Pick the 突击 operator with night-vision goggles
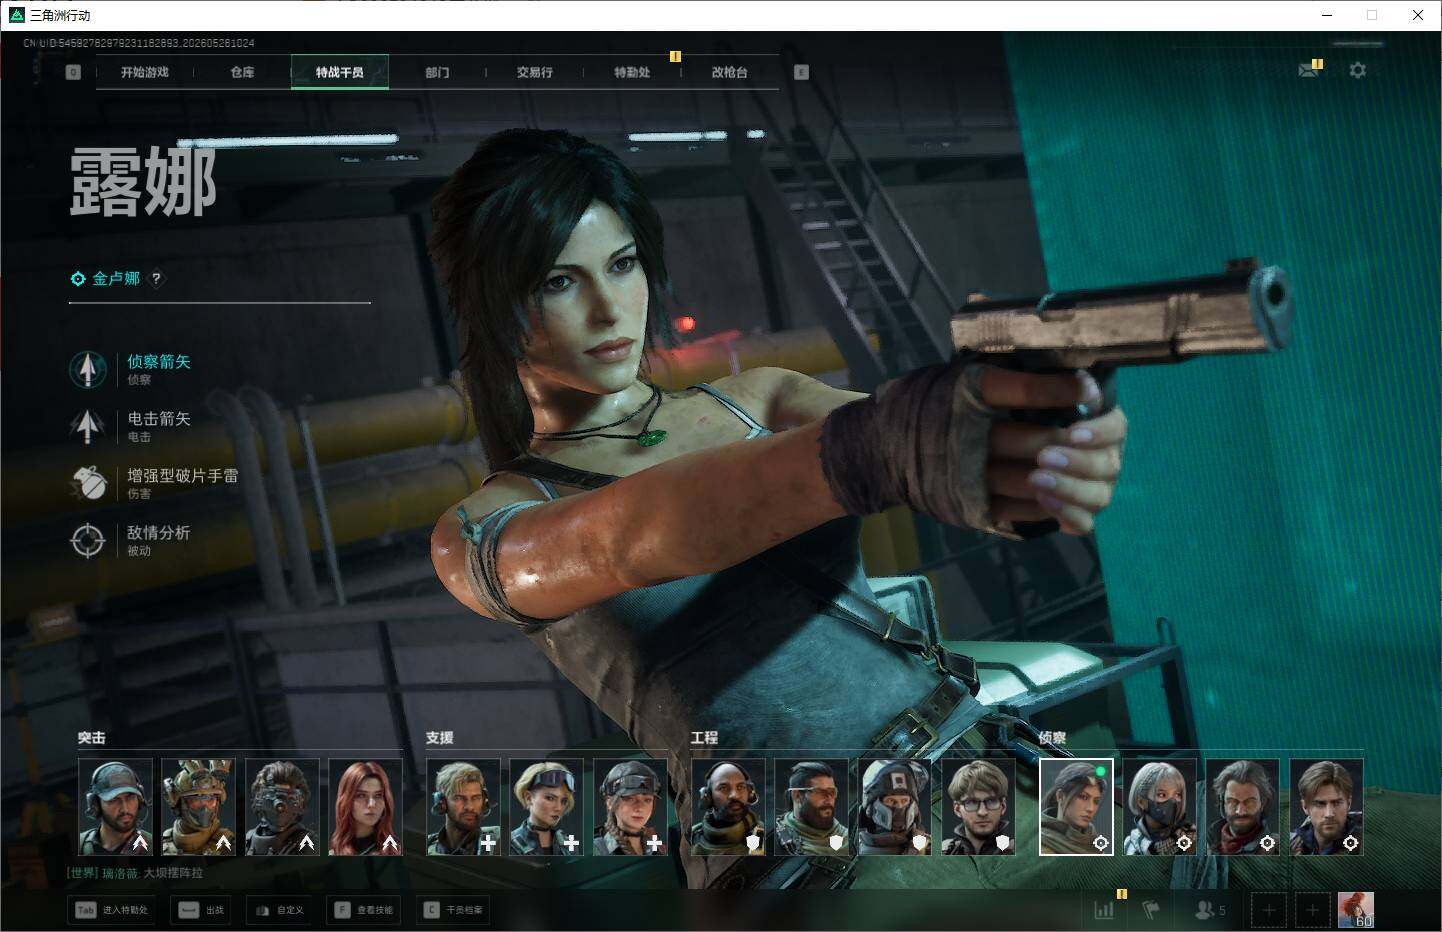Viewport: 1442px width, 932px height. (282, 807)
